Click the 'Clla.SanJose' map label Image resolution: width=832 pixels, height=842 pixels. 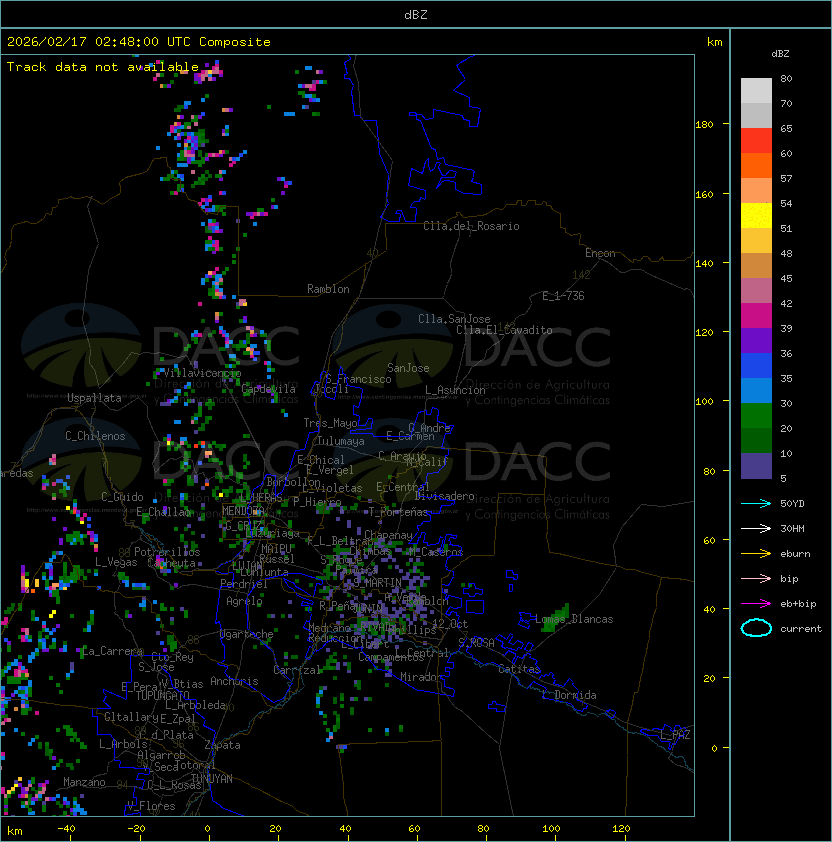(454, 319)
